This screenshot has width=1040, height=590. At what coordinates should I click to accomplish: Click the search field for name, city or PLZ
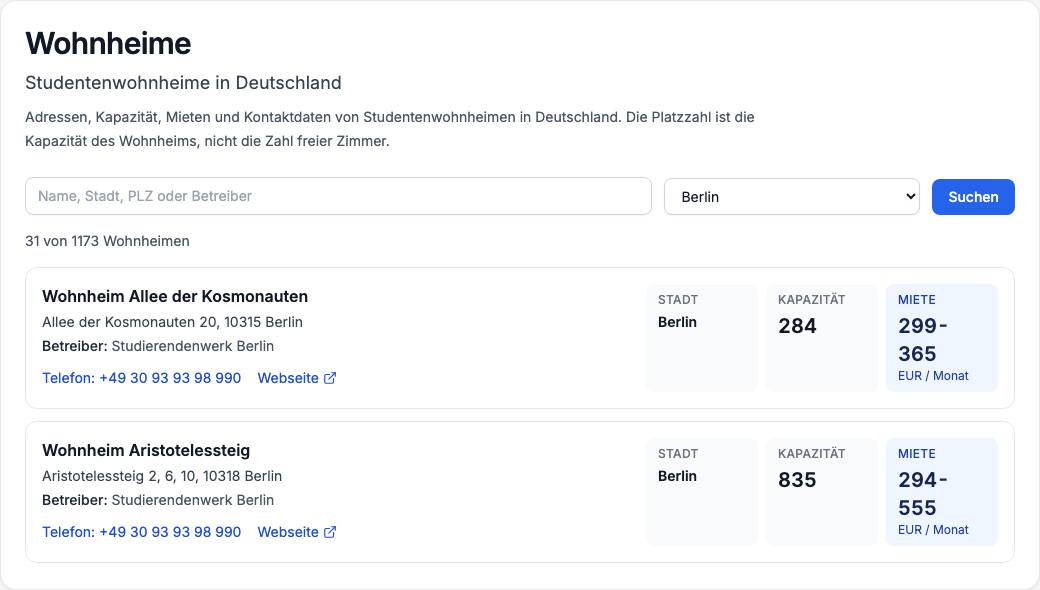click(x=338, y=196)
